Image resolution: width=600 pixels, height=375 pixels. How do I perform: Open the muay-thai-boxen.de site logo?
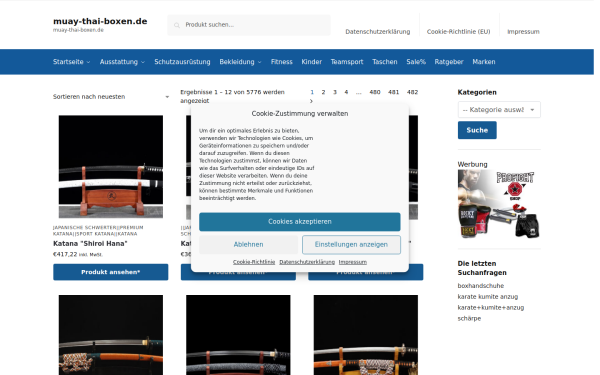[x=100, y=21]
